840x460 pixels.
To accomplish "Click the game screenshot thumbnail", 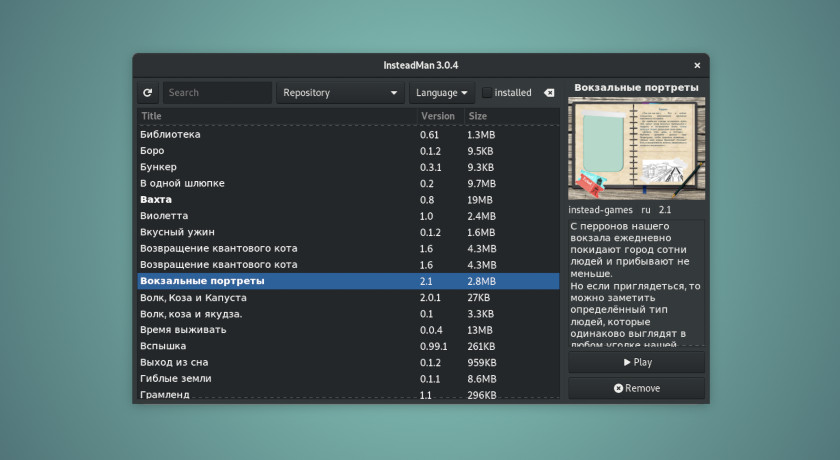I will pyautogui.click(x=636, y=148).
